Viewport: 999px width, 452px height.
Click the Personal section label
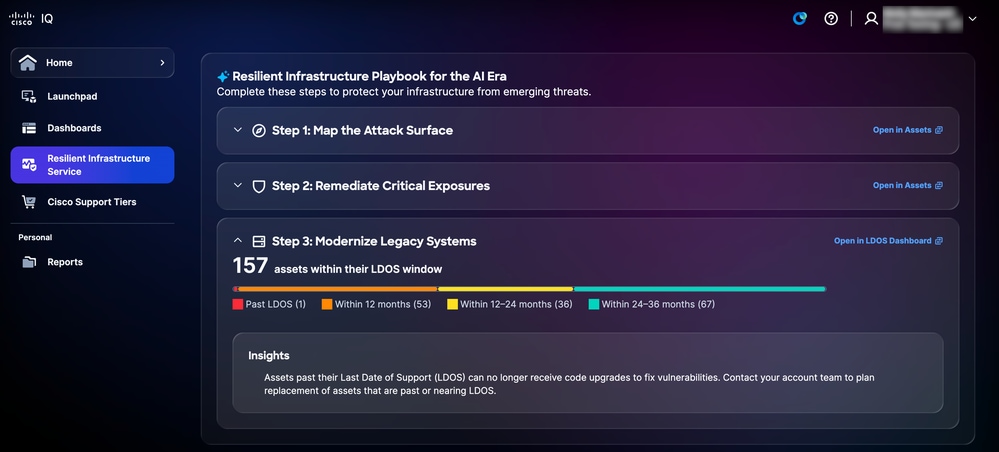[35, 237]
